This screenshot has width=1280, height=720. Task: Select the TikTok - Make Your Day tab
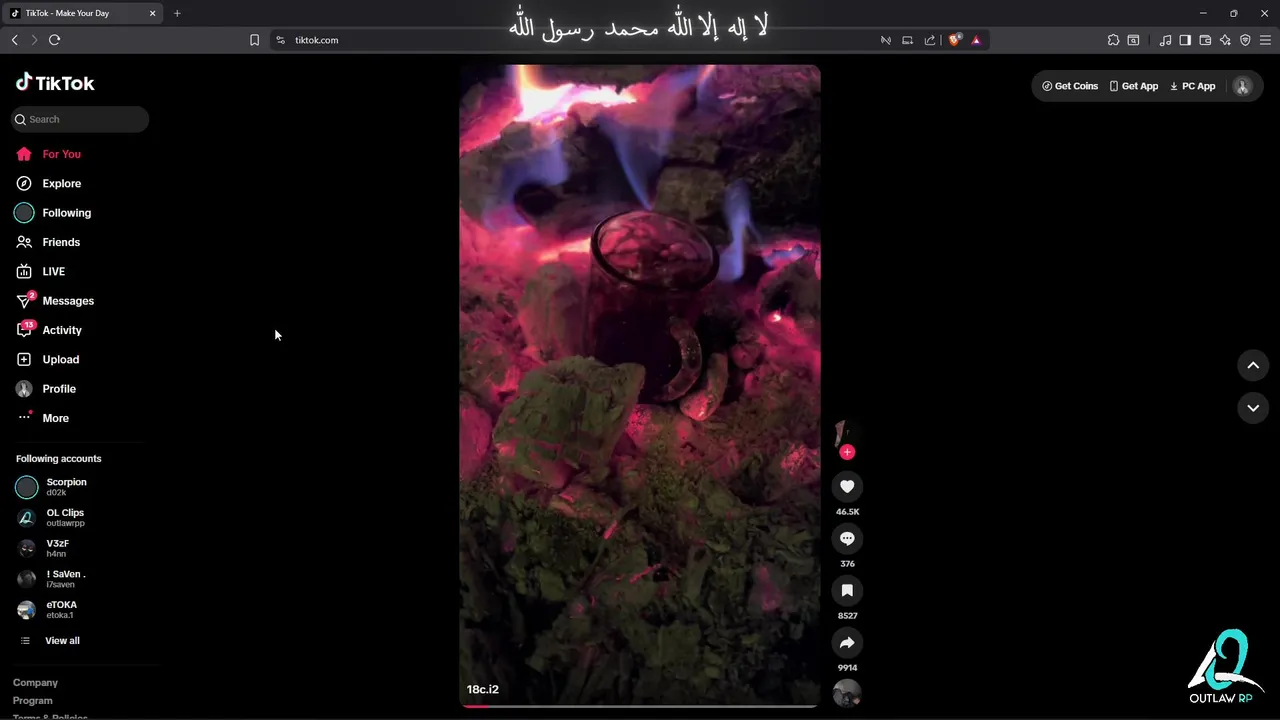pyautogui.click(x=84, y=13)
